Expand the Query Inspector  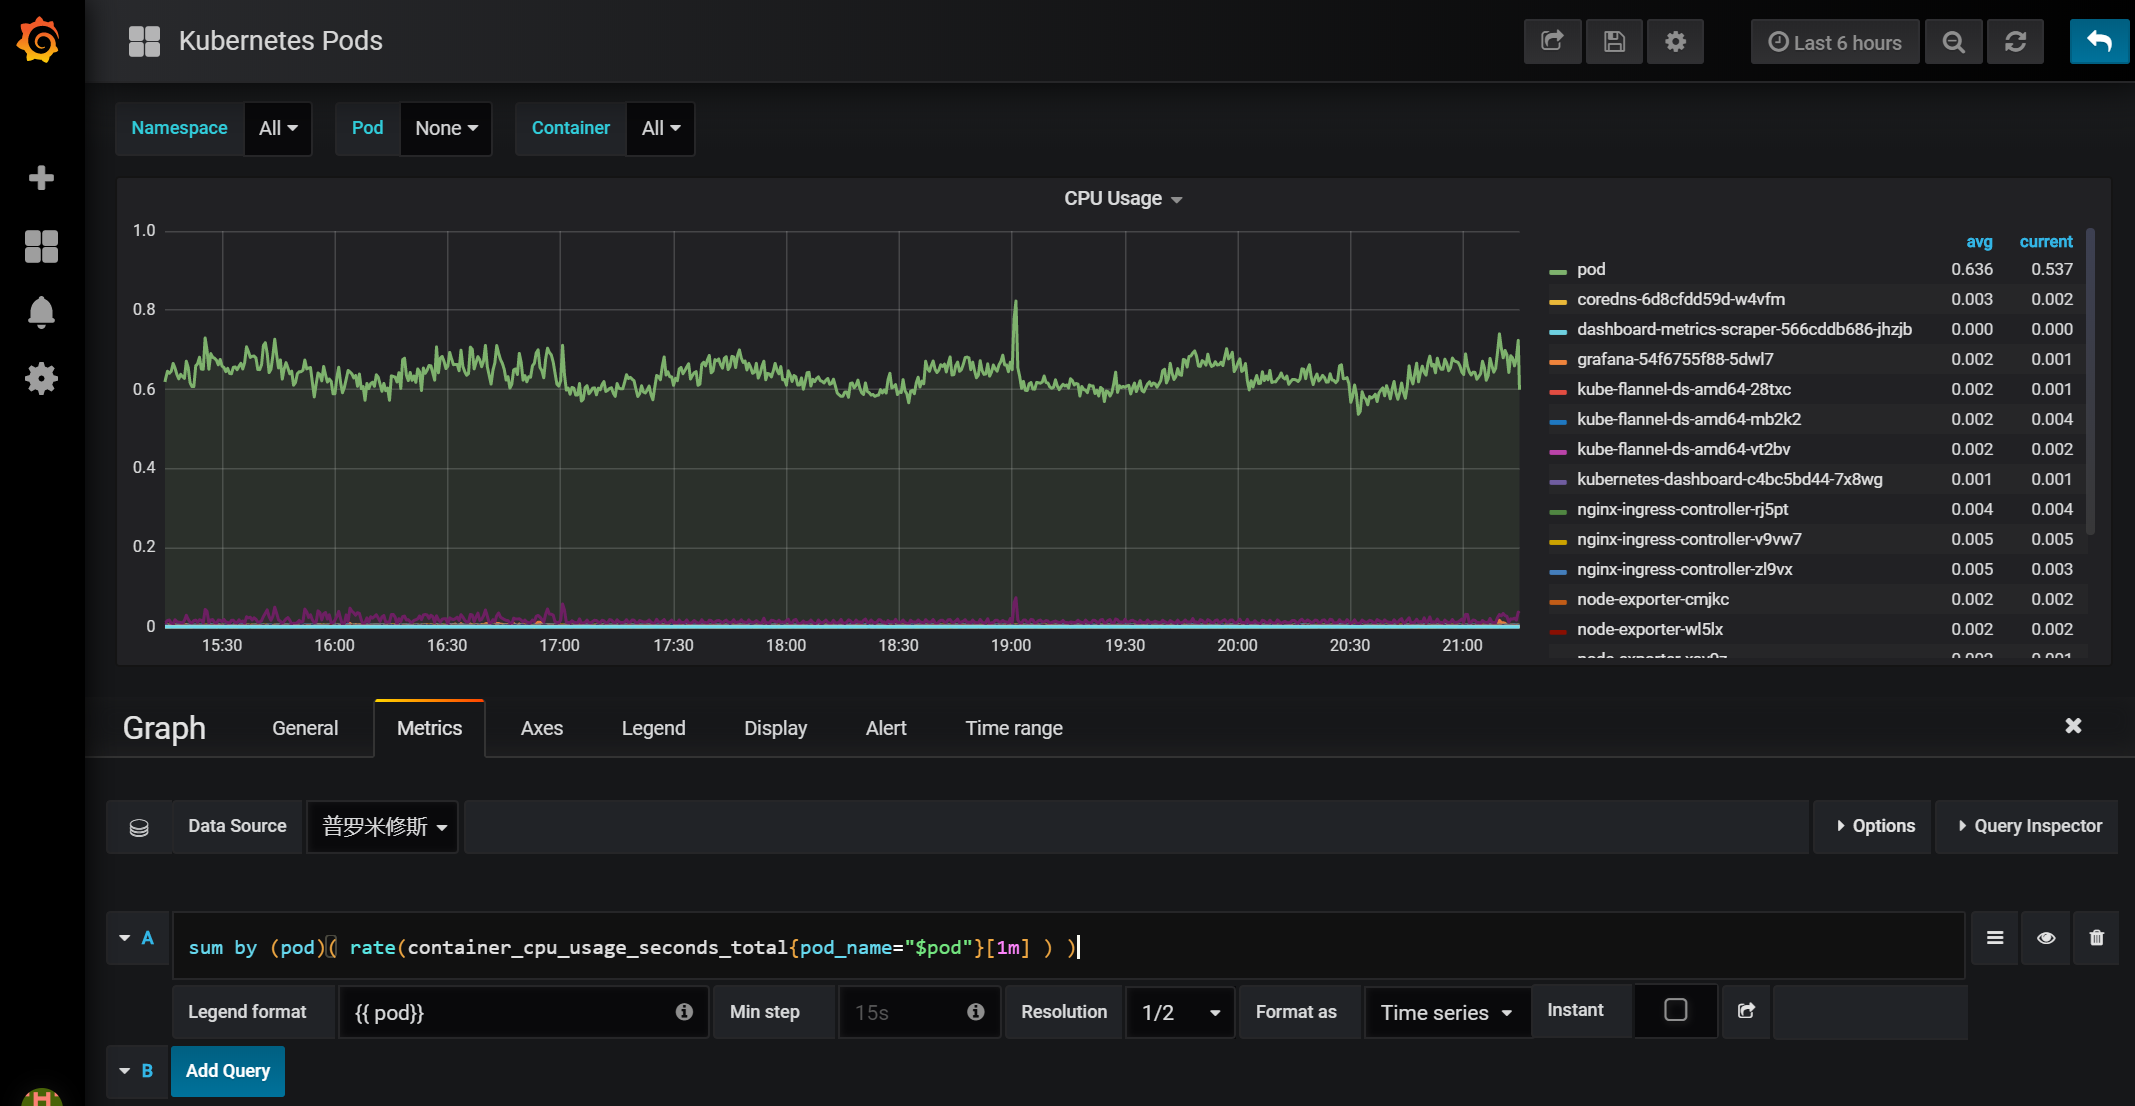[x=2028, y=826]
